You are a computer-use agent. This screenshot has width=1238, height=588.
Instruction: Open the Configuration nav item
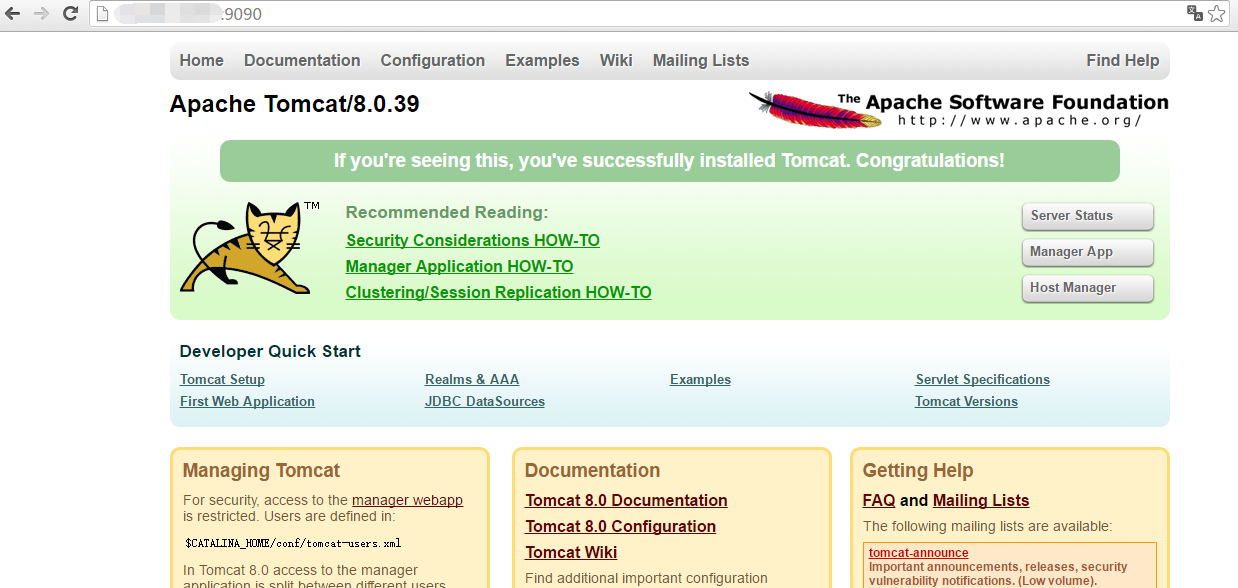[433, 60]
